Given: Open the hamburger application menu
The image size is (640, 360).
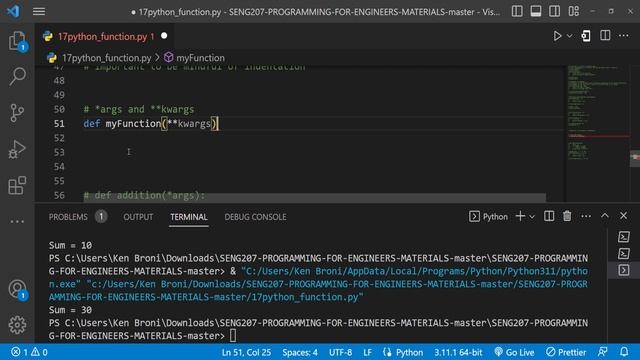Looking at the screenshot, I should 39,11.
